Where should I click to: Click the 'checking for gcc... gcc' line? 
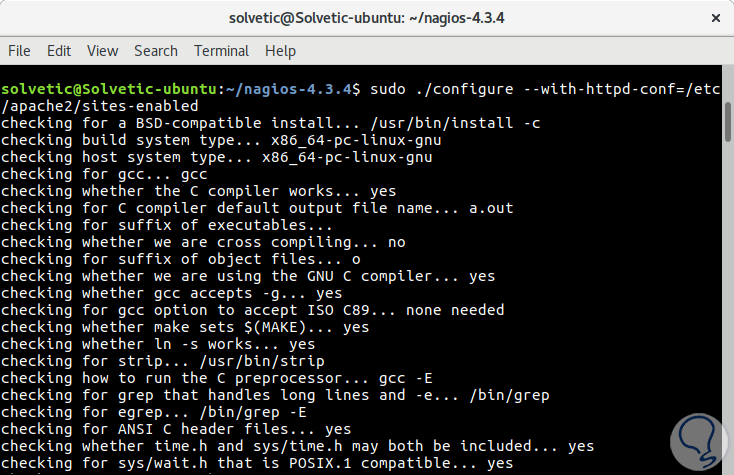(x=104, y=174)
